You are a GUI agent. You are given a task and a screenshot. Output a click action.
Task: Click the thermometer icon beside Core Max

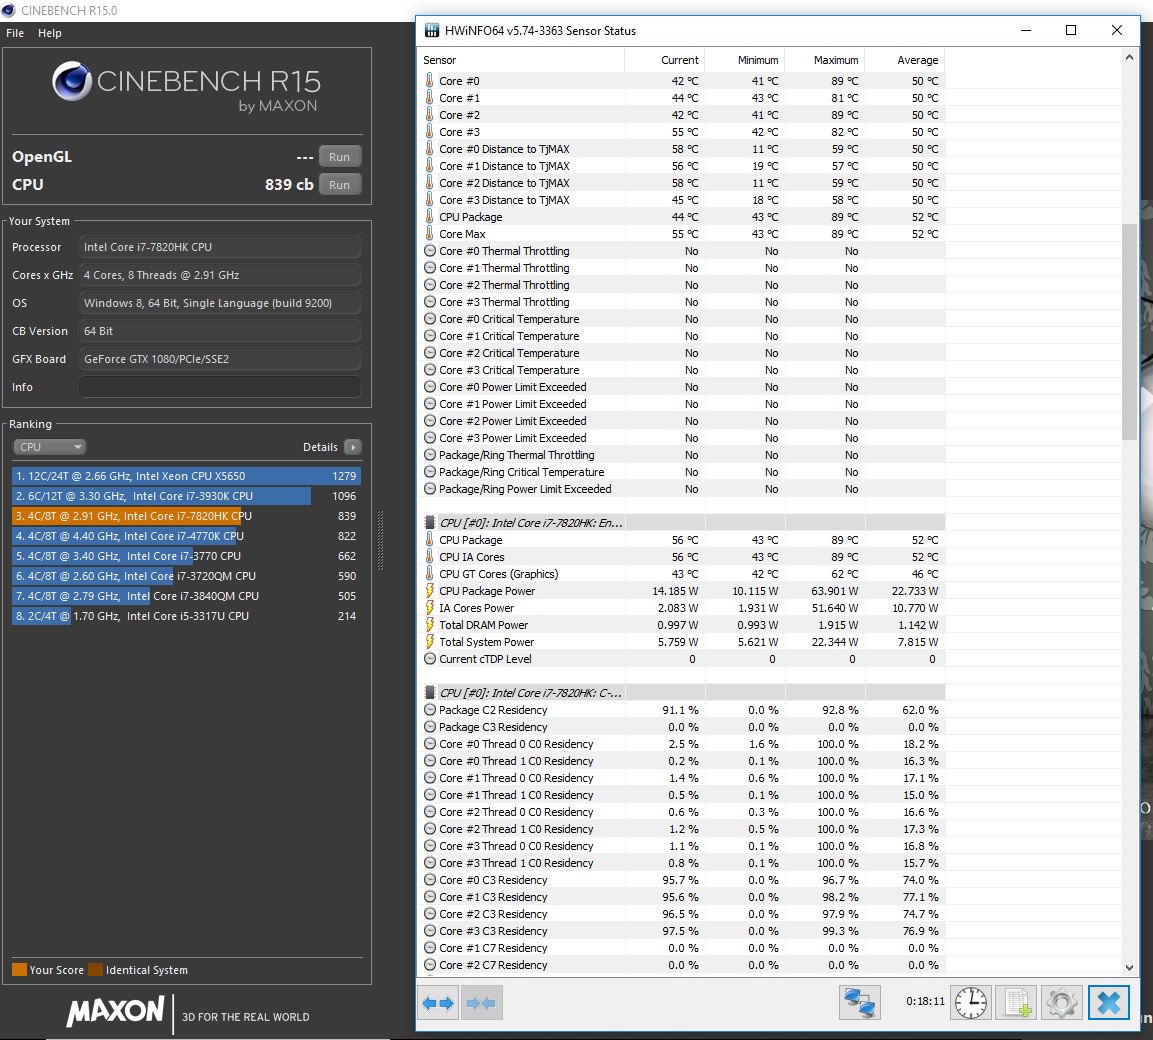coord(429,233)
